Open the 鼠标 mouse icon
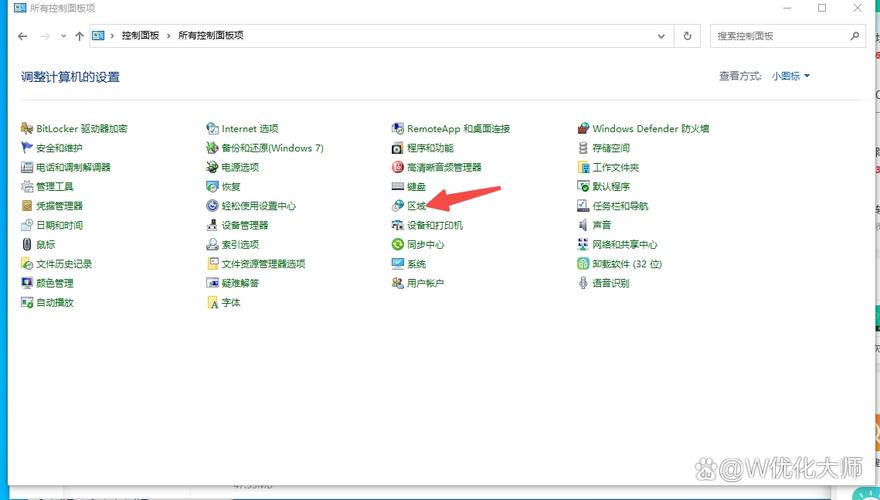This screenshot has height=500, width=880. tap(27, 245)
